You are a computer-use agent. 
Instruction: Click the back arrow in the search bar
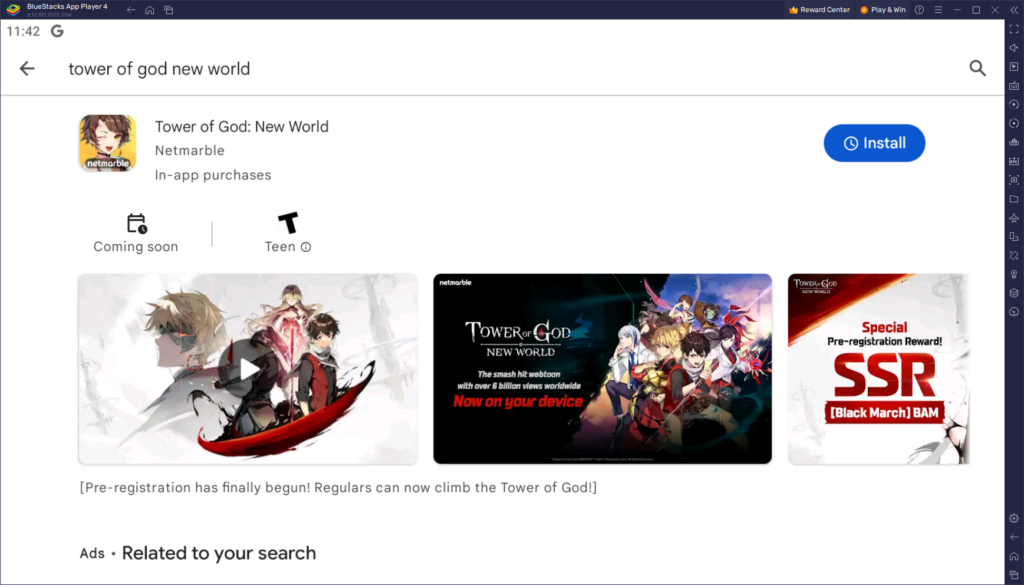point(27,68)
